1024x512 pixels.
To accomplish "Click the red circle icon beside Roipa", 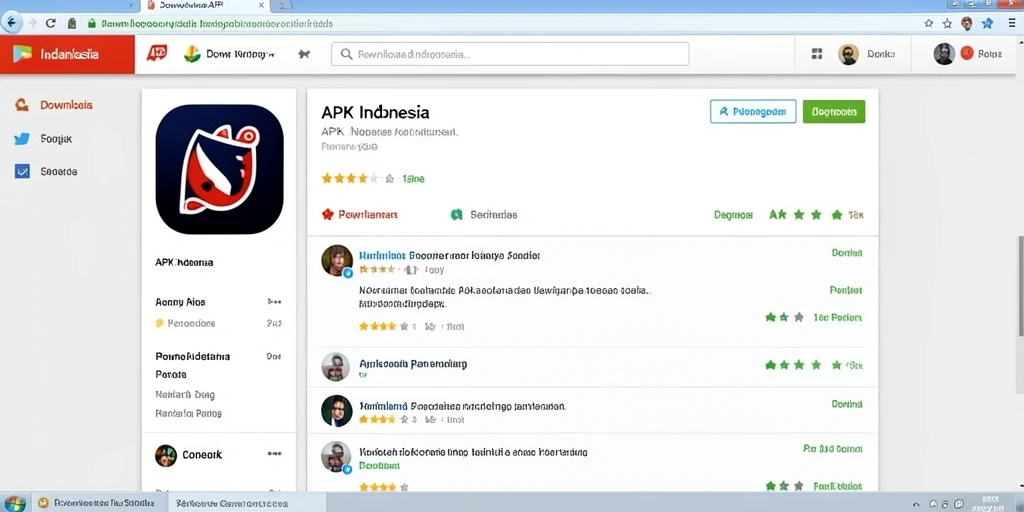I will pos(967,54).
